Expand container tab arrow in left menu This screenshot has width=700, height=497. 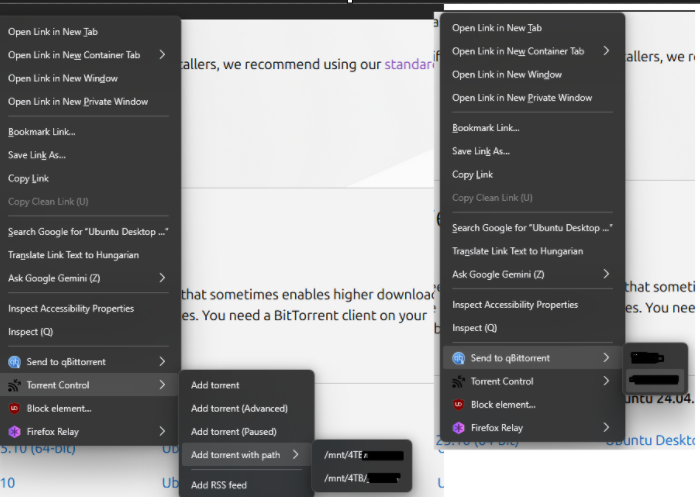coord(162,54)
